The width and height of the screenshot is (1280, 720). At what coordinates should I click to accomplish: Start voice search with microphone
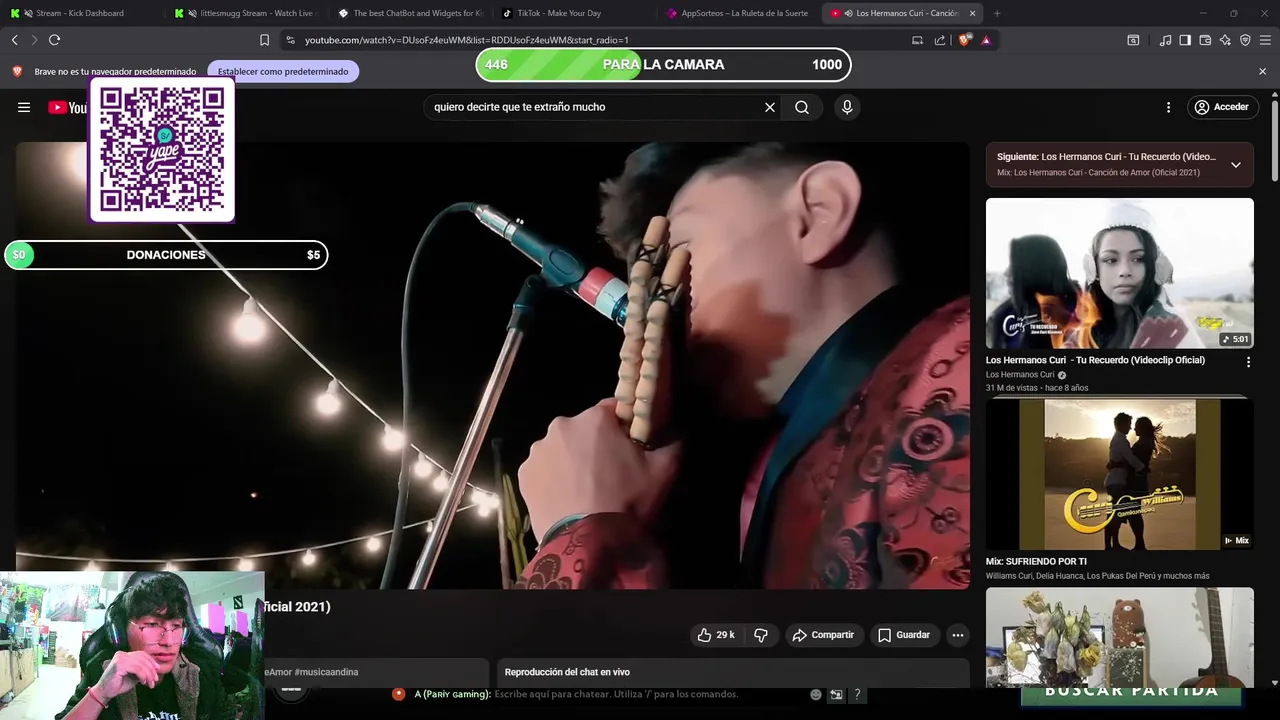click(x=847, y=107)
